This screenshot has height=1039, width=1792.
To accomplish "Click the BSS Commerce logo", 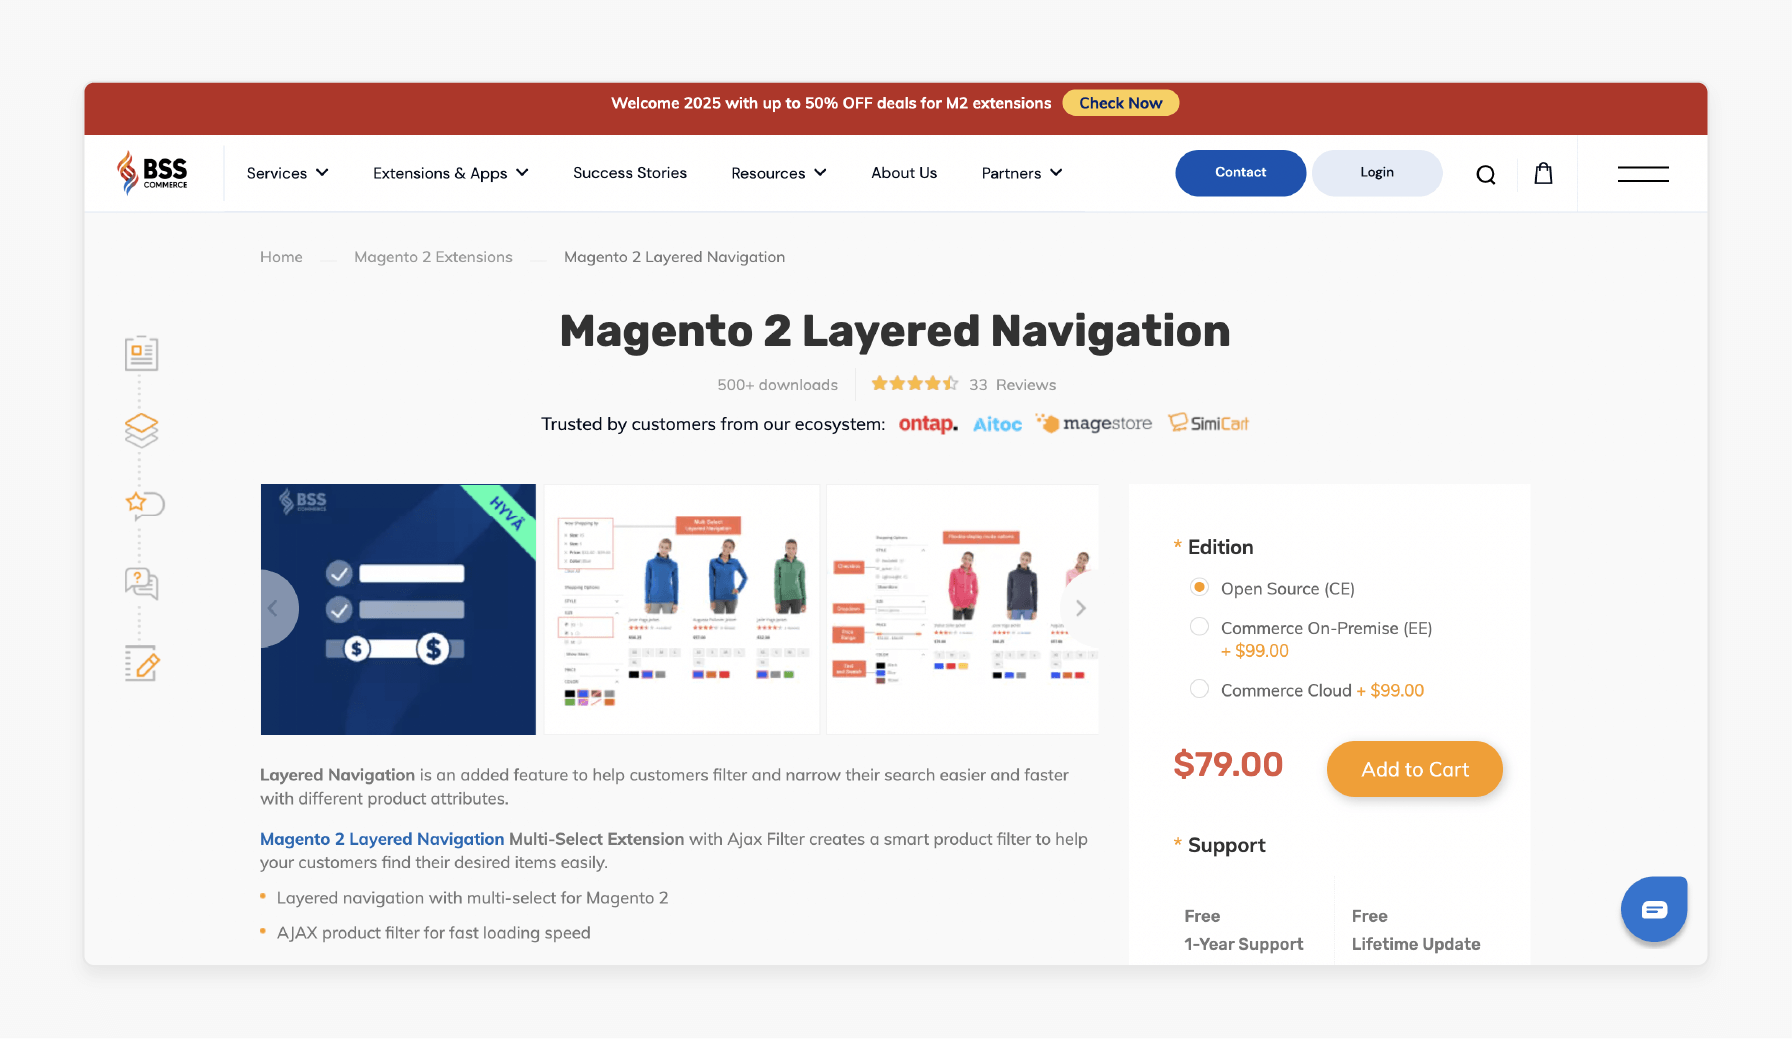I will click(x=152, y=173).
